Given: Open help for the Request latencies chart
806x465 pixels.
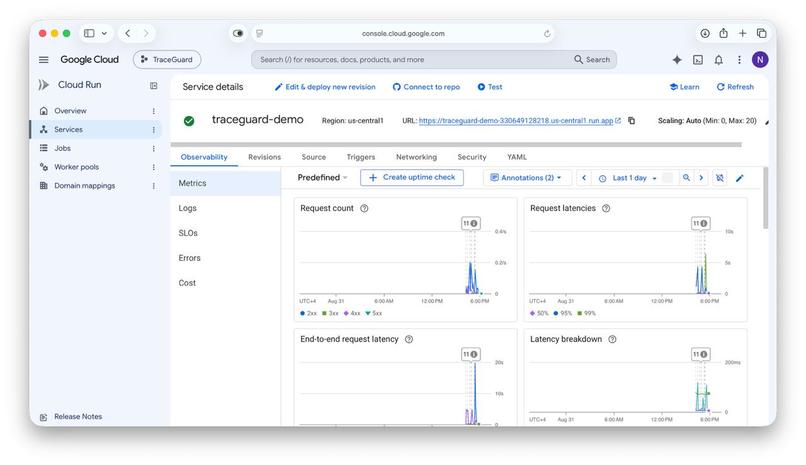Looking at the screenshot, I should click(x=606, y=208).
